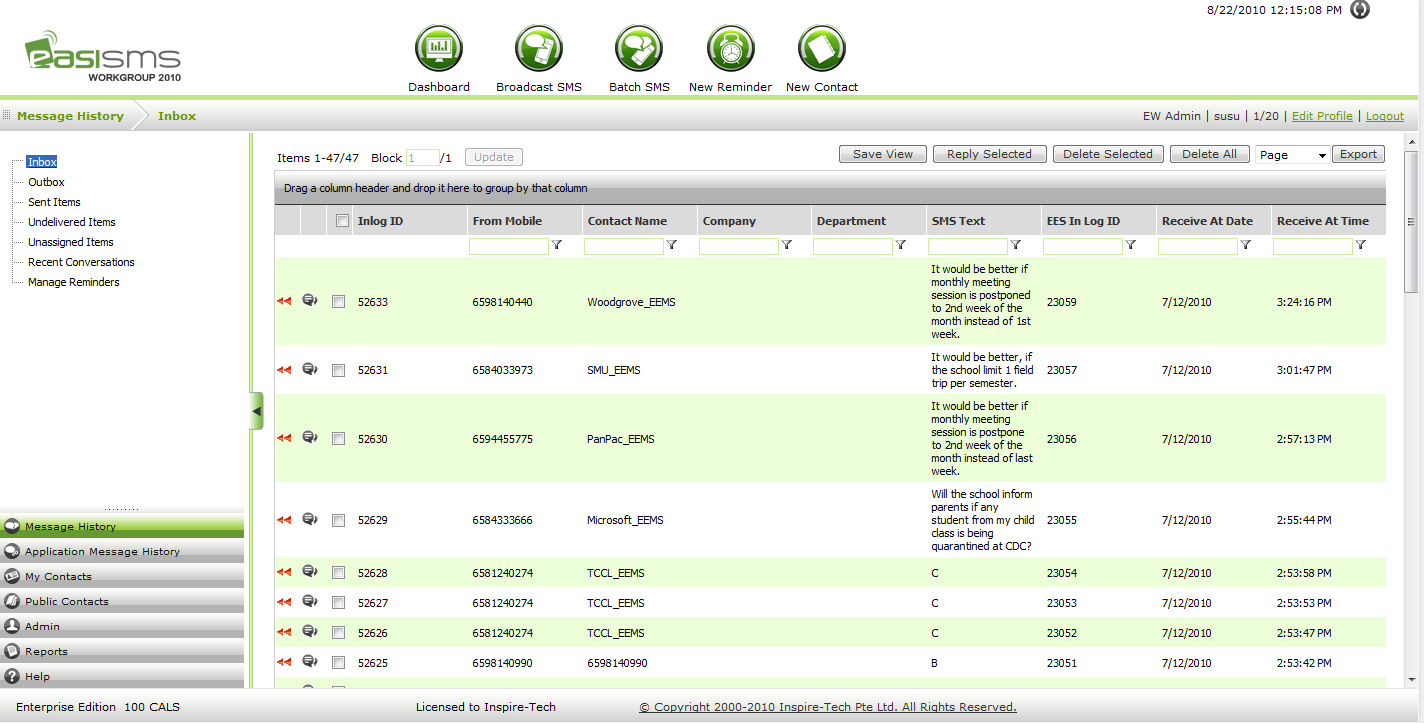Click the Reply Selected button
Image resolution: width=1424 pixels, height=723 pixels.
point(989,154)
